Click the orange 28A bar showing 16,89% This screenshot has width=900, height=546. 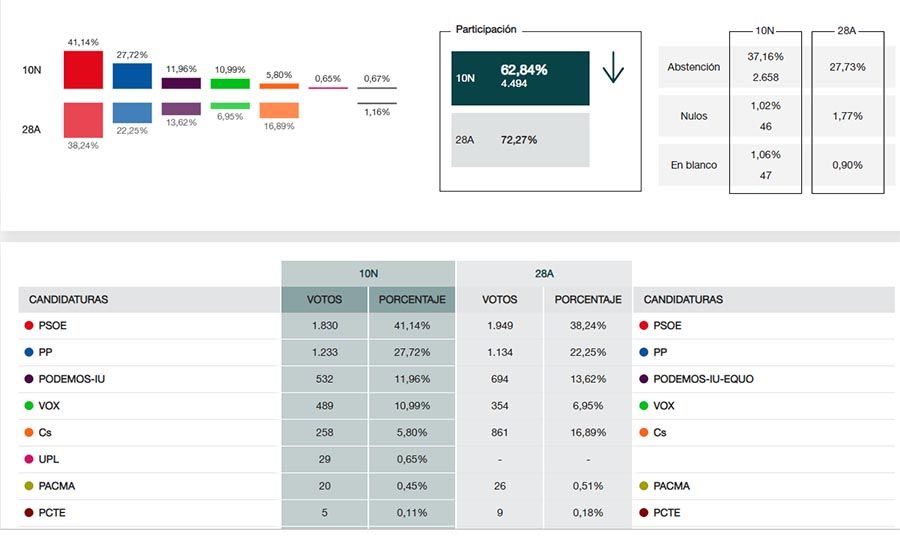coord(279,110)
